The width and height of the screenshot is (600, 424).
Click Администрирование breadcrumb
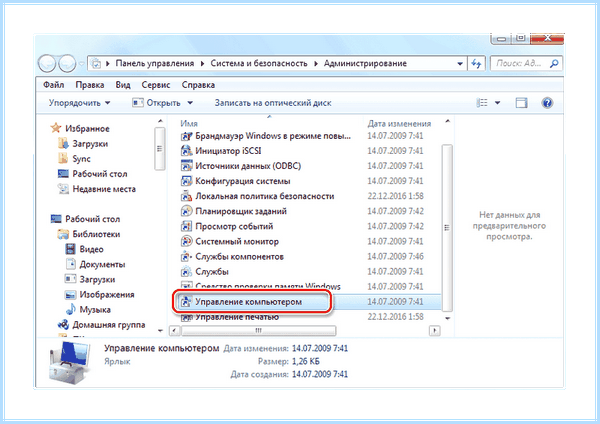[x=365, y=64]
